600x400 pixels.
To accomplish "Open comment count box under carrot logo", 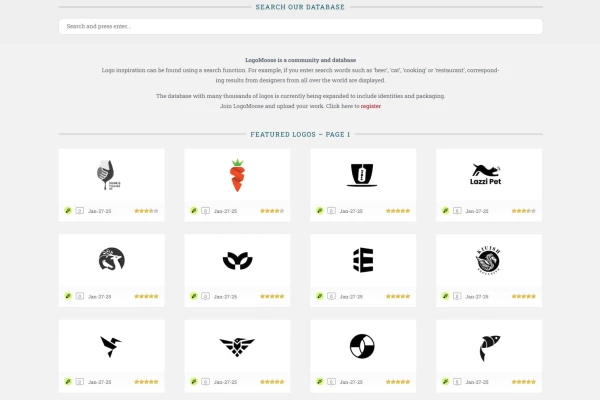I will [205, 211].
